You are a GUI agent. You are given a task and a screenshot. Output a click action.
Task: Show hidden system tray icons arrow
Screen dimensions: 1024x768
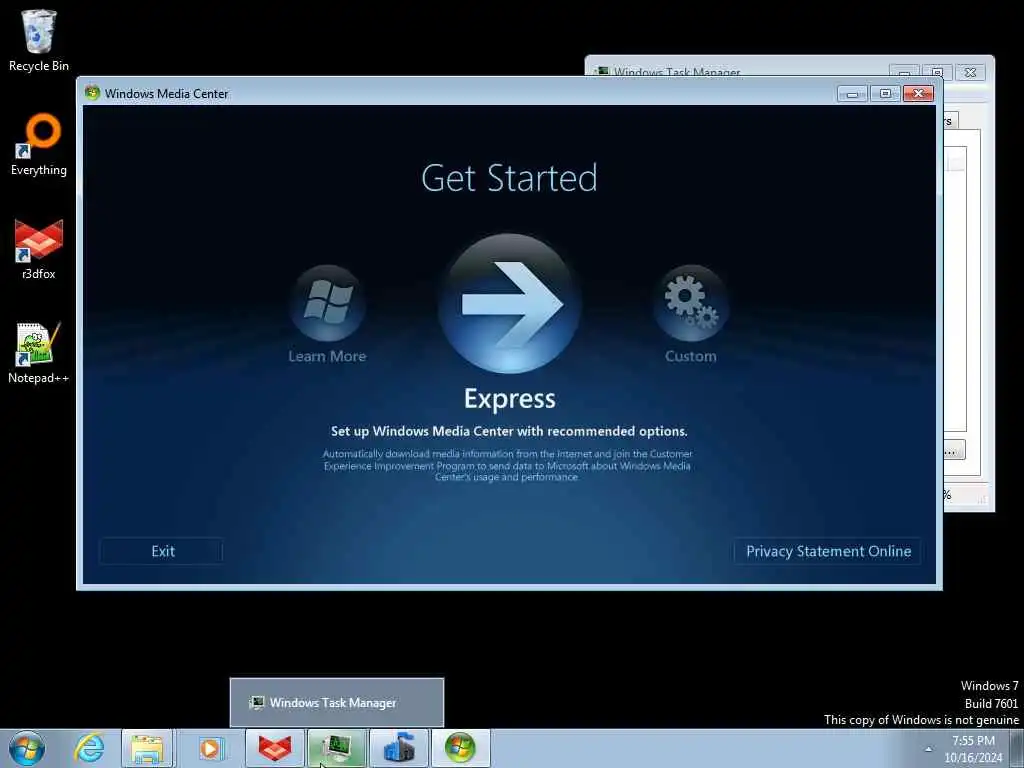tap(928, 749)
